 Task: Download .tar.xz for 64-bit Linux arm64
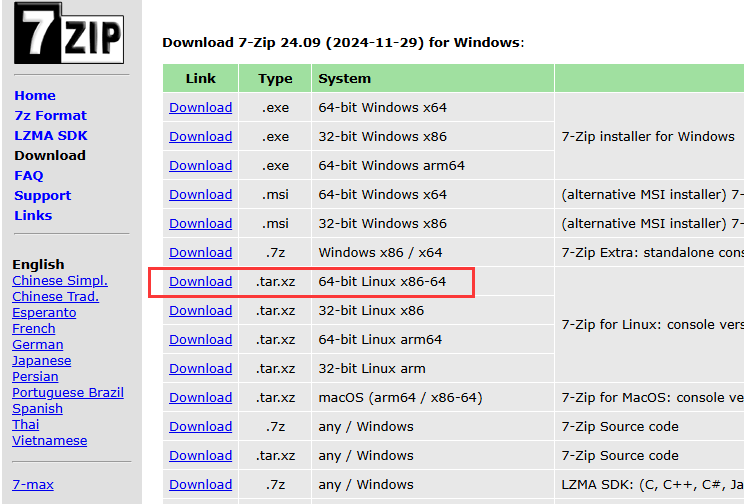point(201,339)
